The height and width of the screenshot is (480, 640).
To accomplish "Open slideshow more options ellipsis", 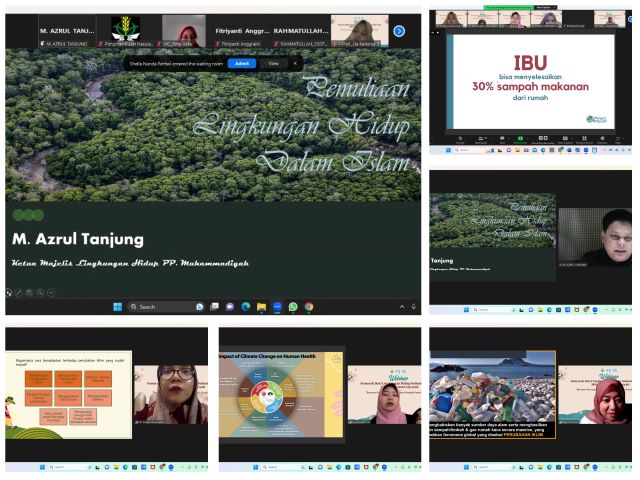I will point(51,292).
